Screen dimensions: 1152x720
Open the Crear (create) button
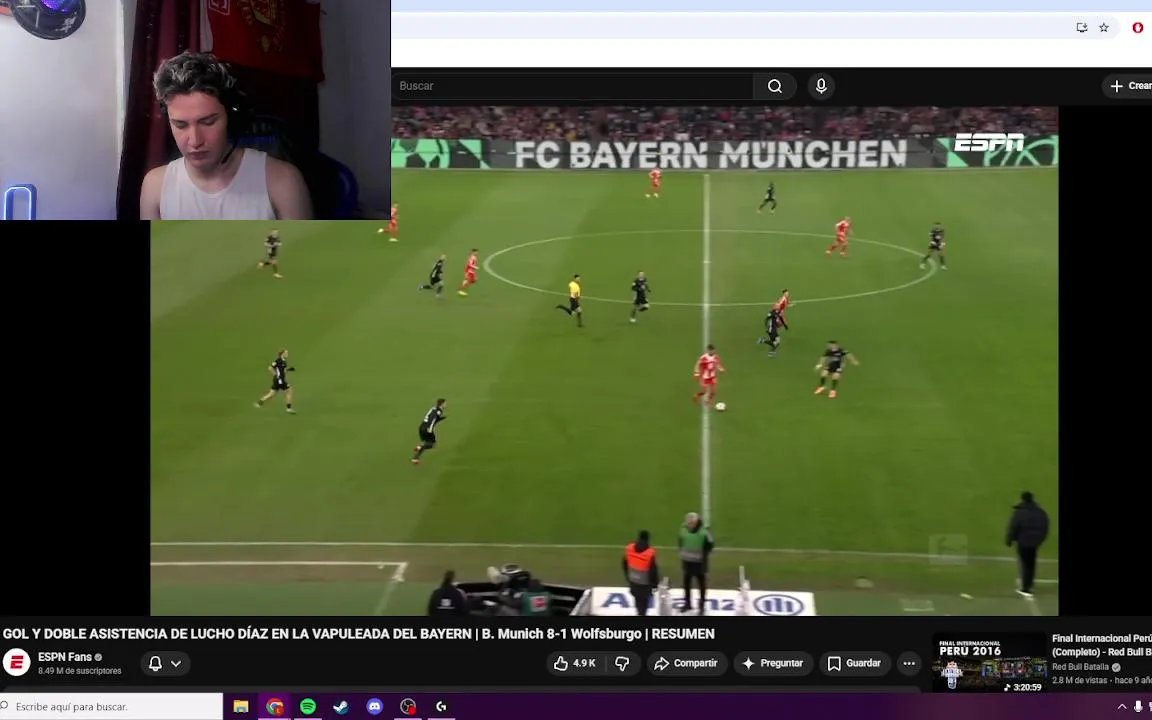(x=1129, y=86)
